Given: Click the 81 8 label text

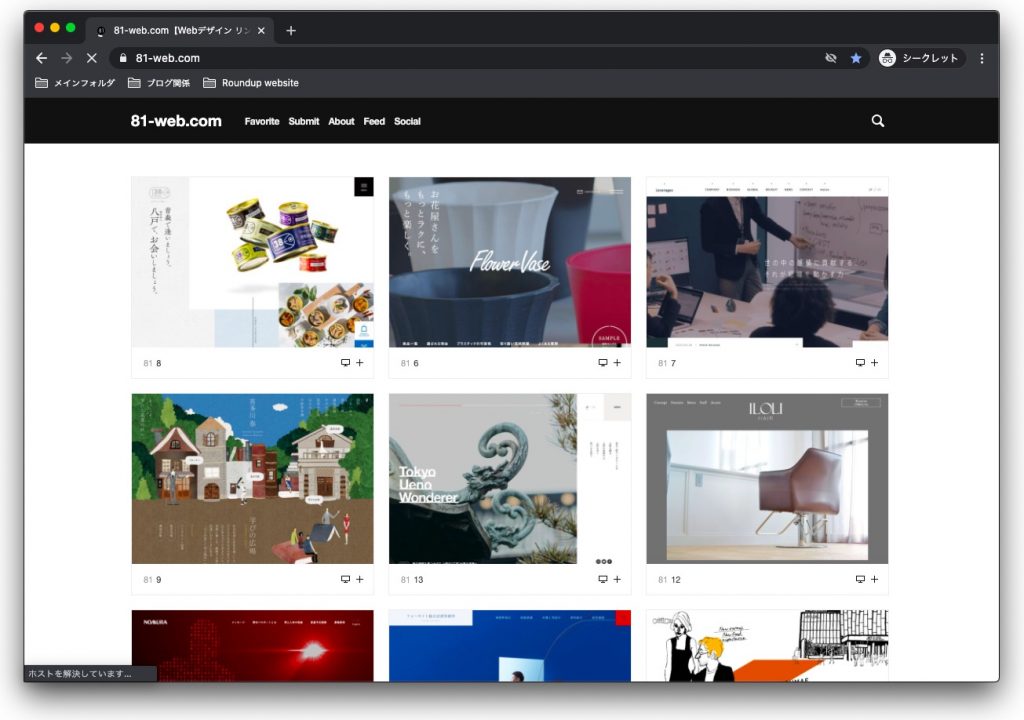Looking at the screenshot, I should click(152, 363).
